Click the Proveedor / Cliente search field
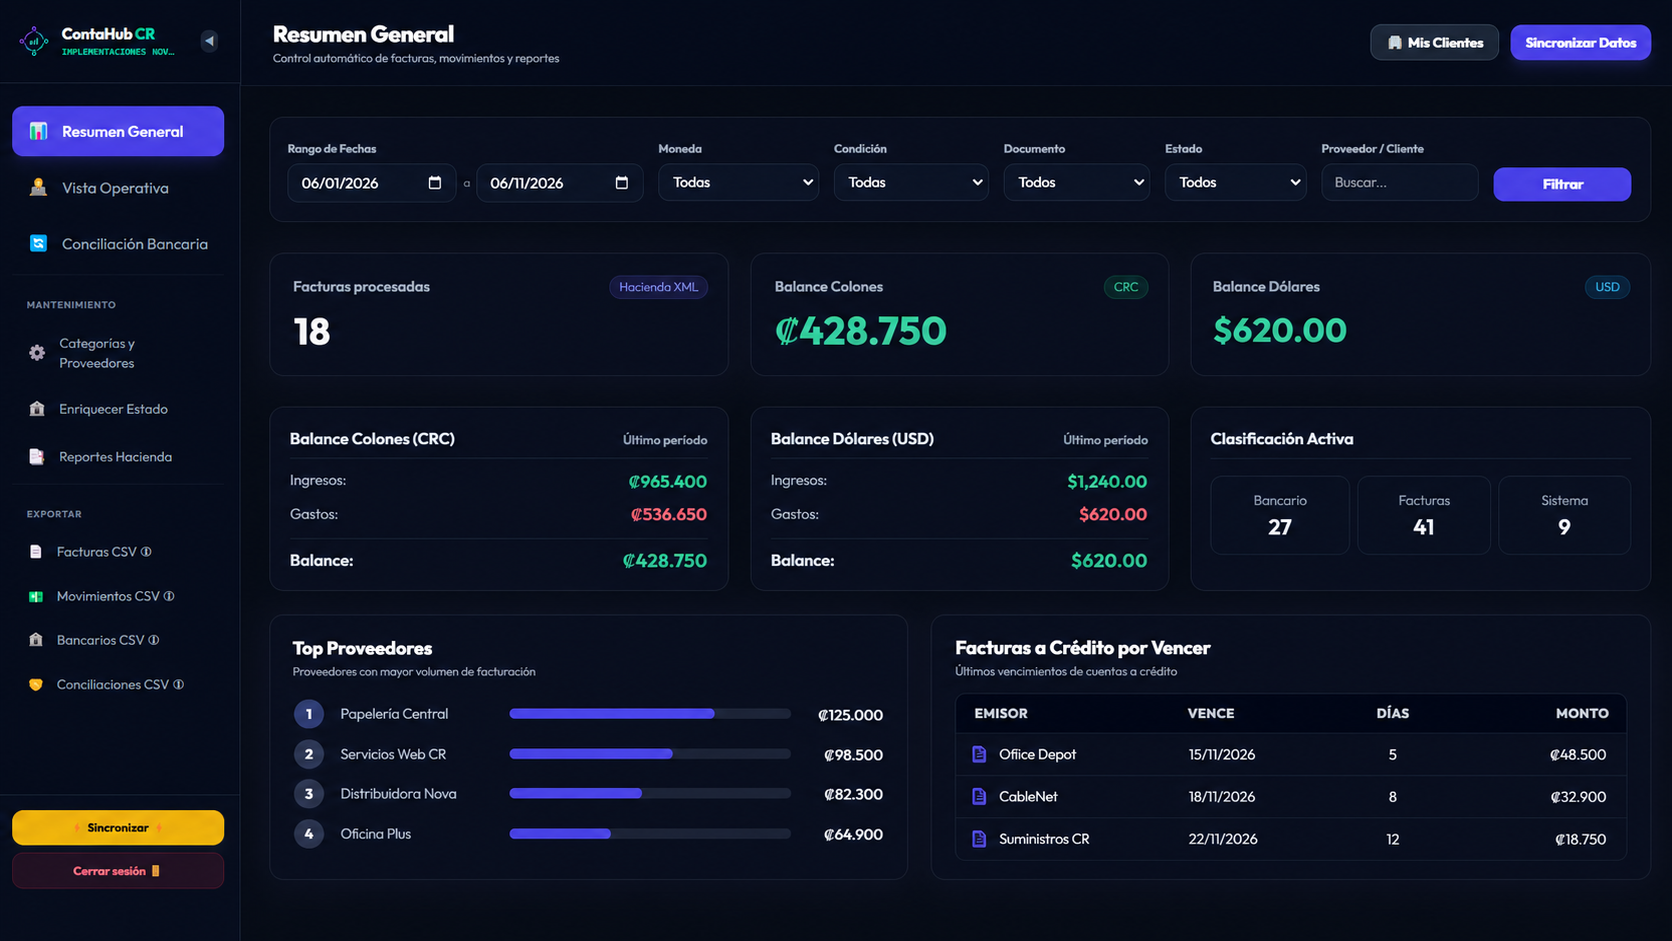 tap(1399, 182)
